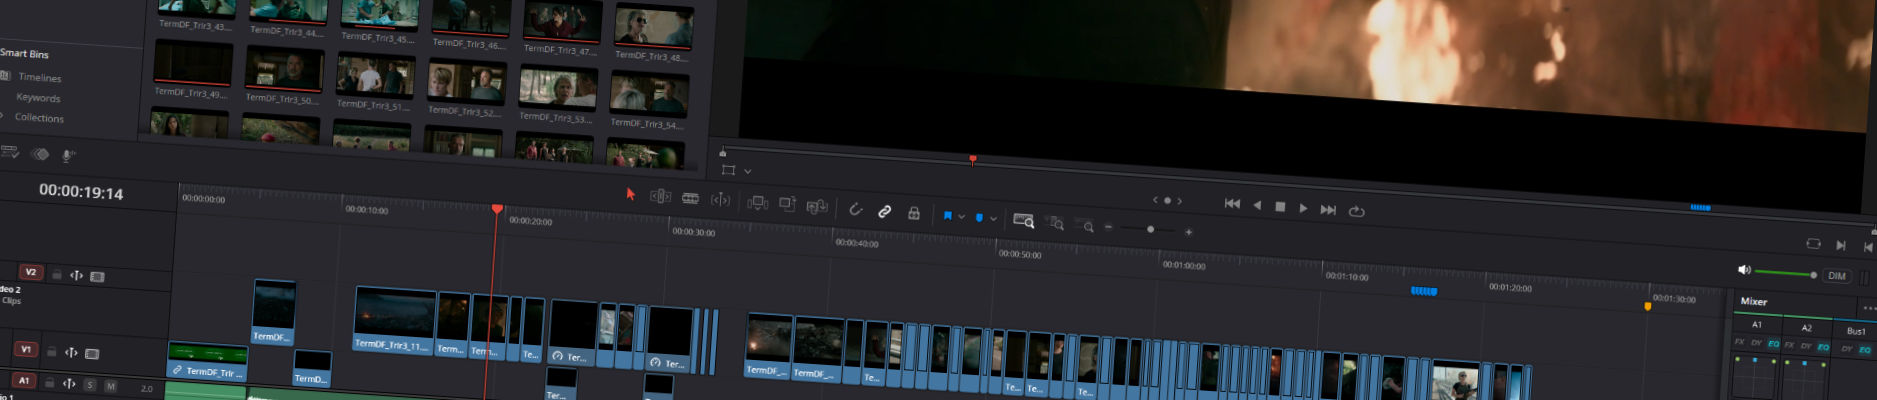Click the Overwrite Clip icon
The image size is (1877, 400).
click(787, 204)
